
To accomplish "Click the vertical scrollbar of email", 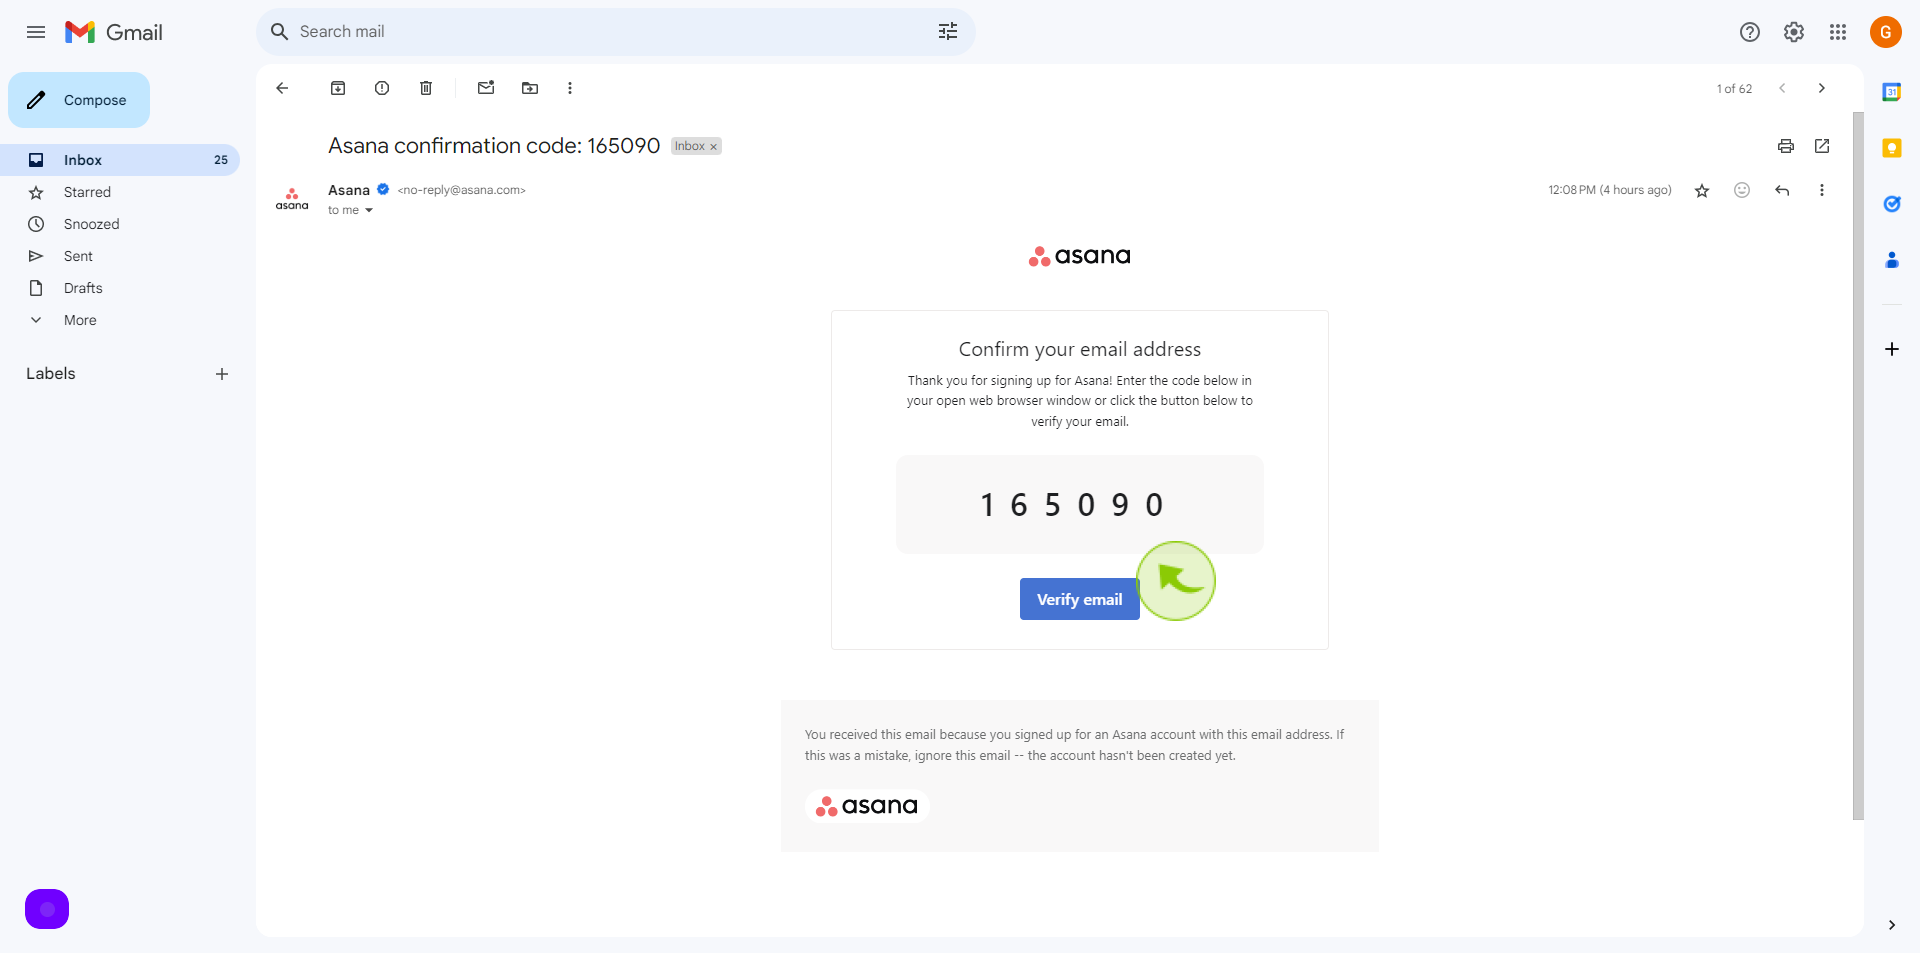I will click(1858, 465).
